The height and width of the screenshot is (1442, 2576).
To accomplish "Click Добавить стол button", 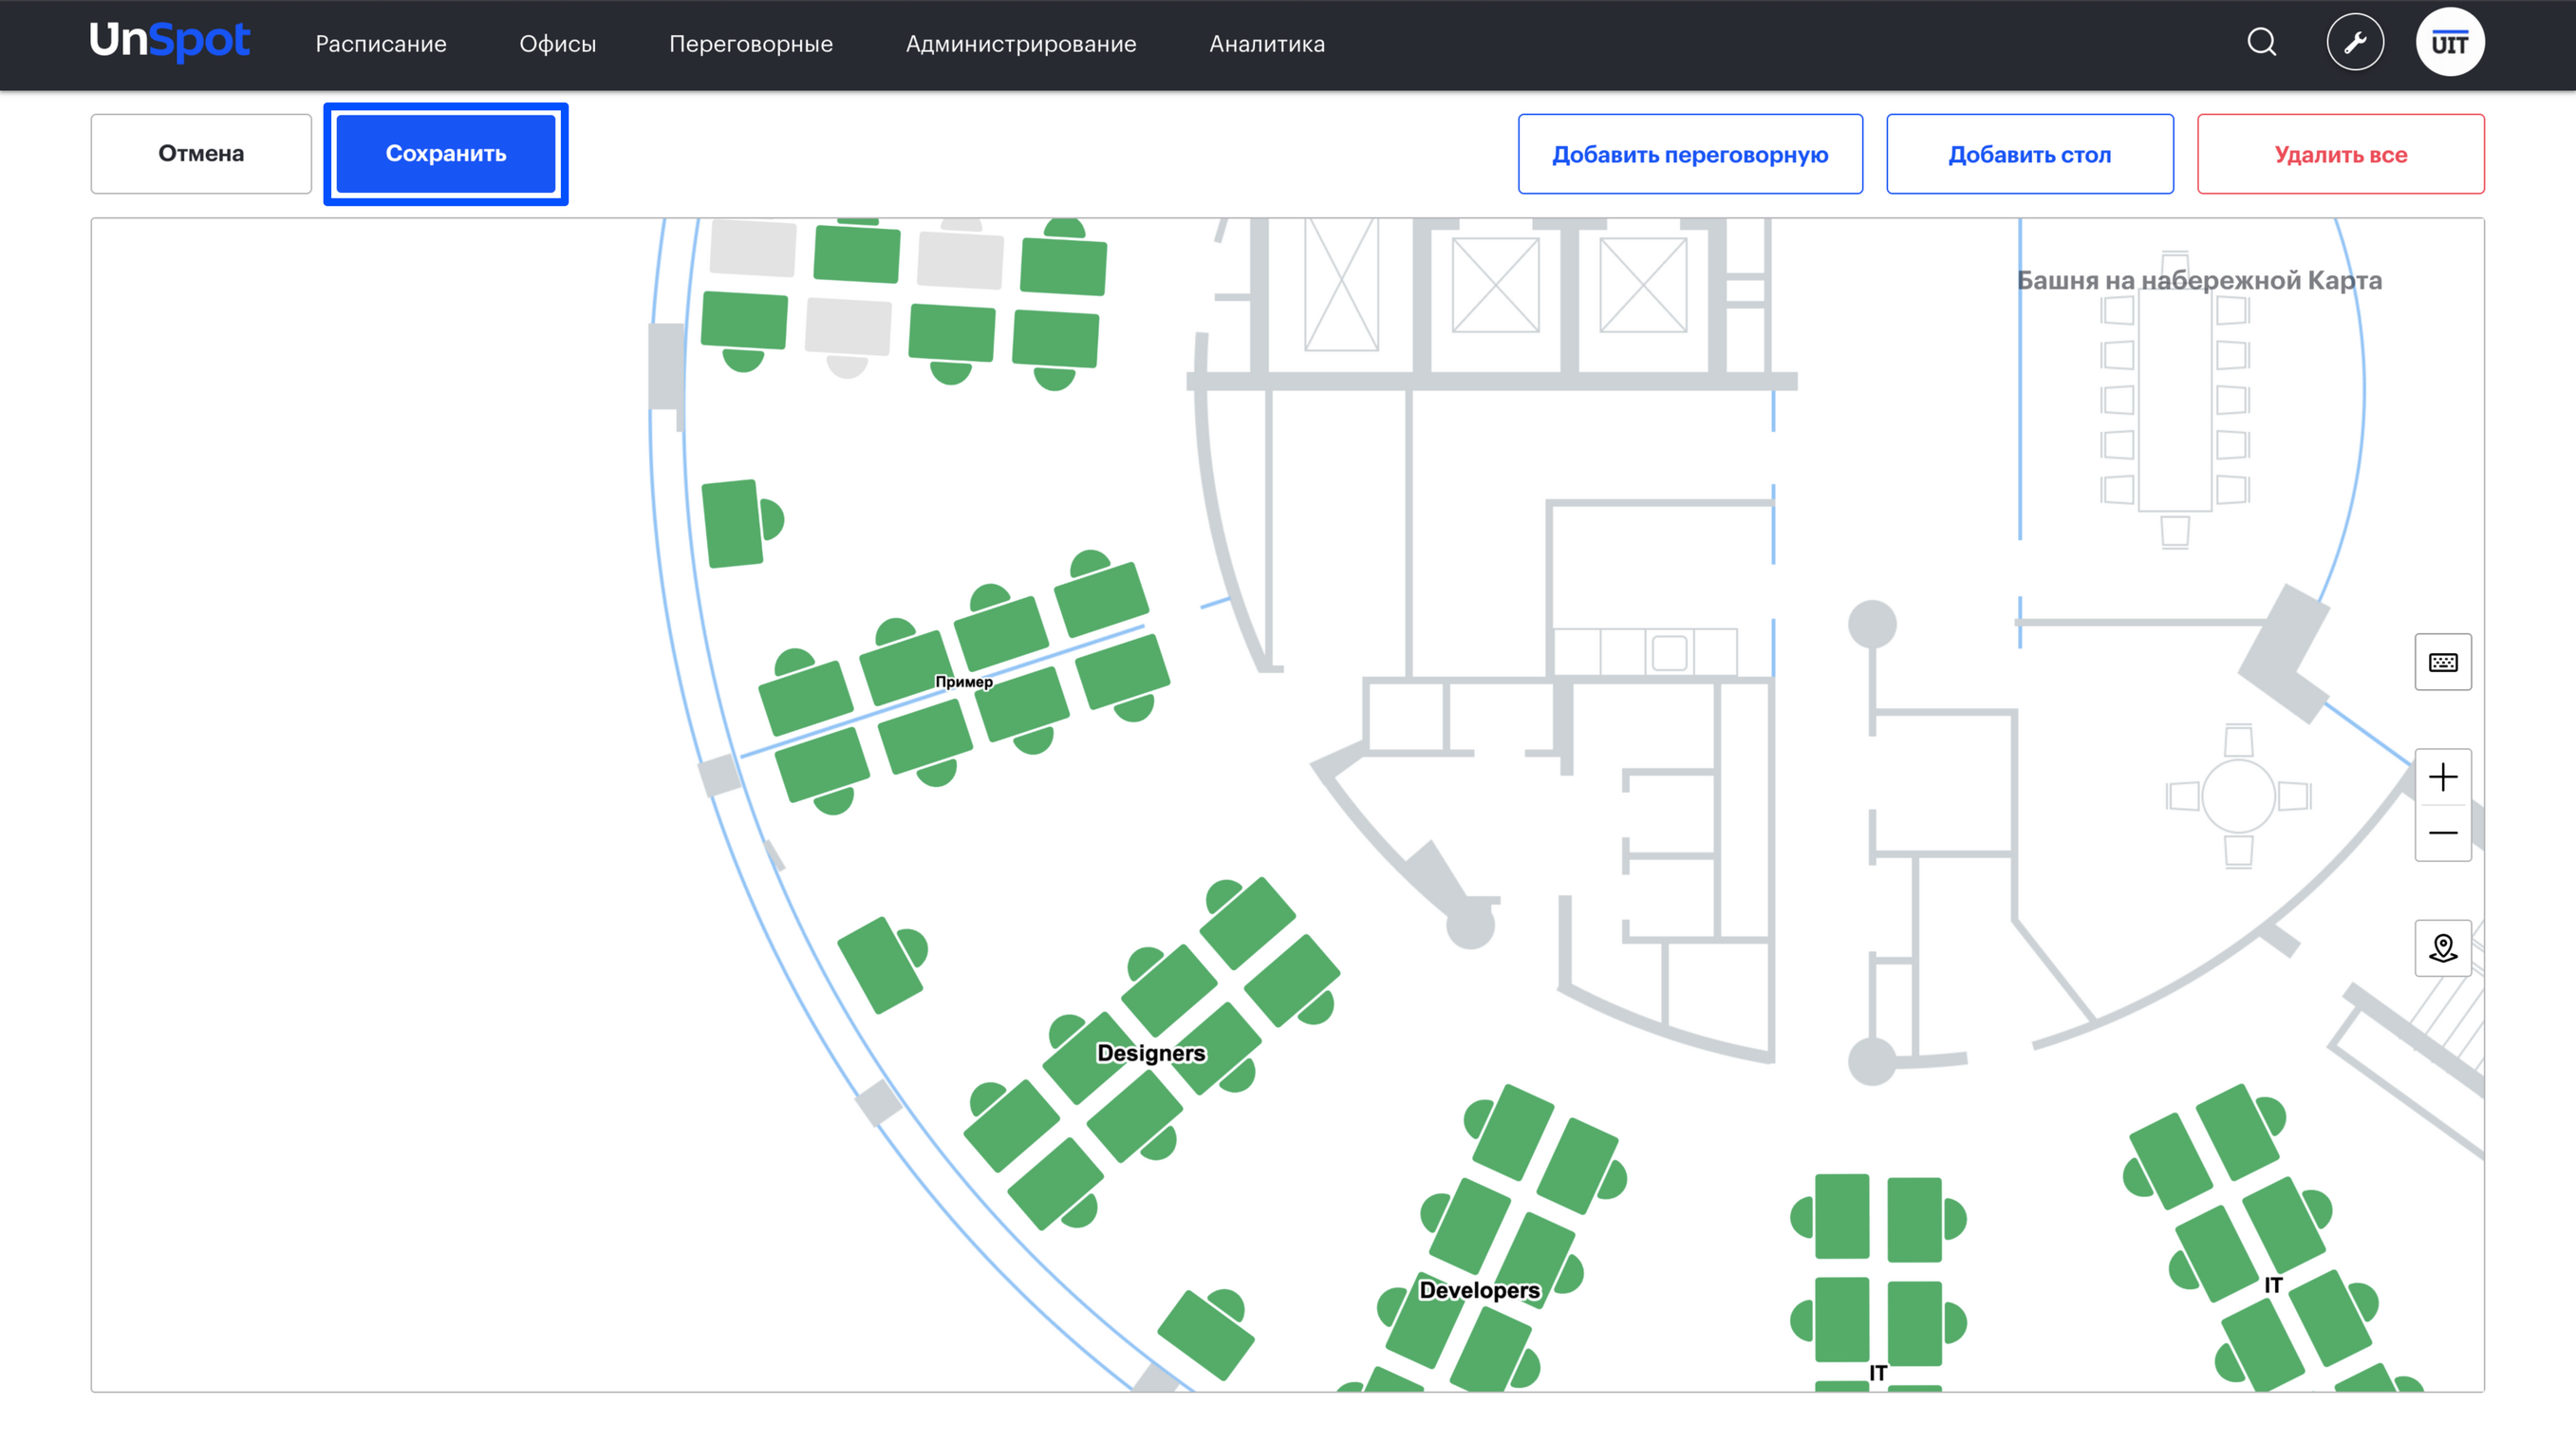I will [x=2030, y=154].
